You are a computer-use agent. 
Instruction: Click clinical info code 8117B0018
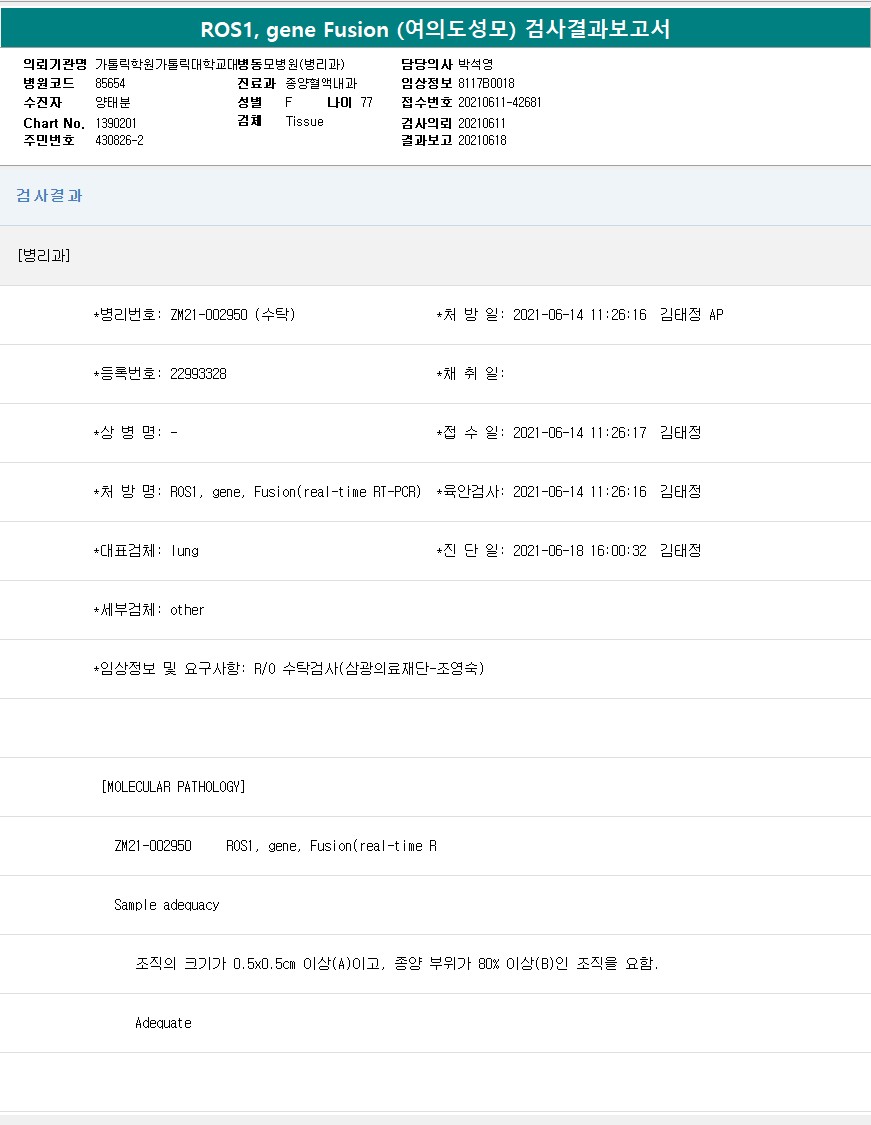(486, 83)
